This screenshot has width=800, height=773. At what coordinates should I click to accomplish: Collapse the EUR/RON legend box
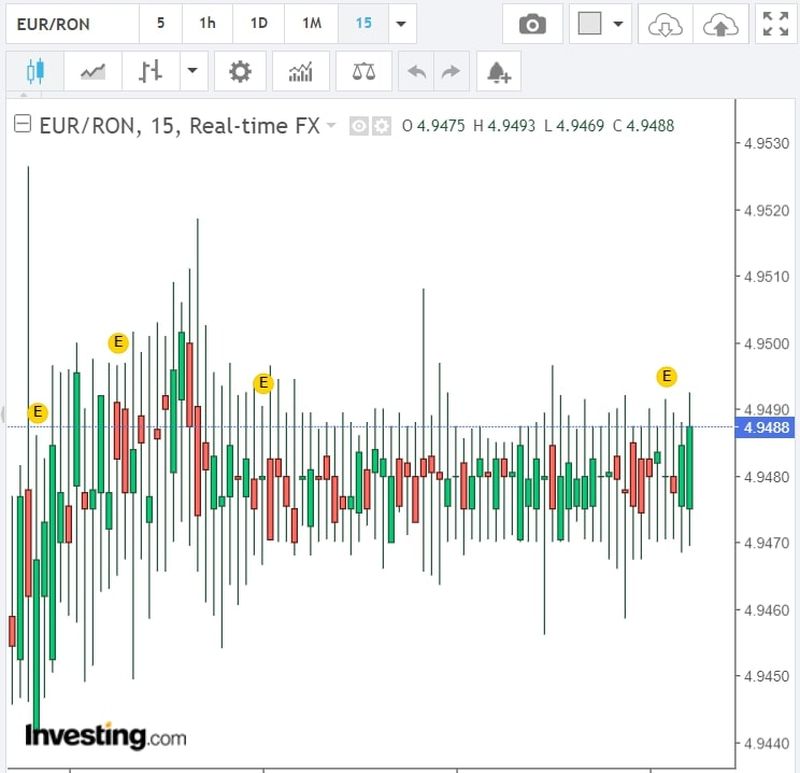22,126
